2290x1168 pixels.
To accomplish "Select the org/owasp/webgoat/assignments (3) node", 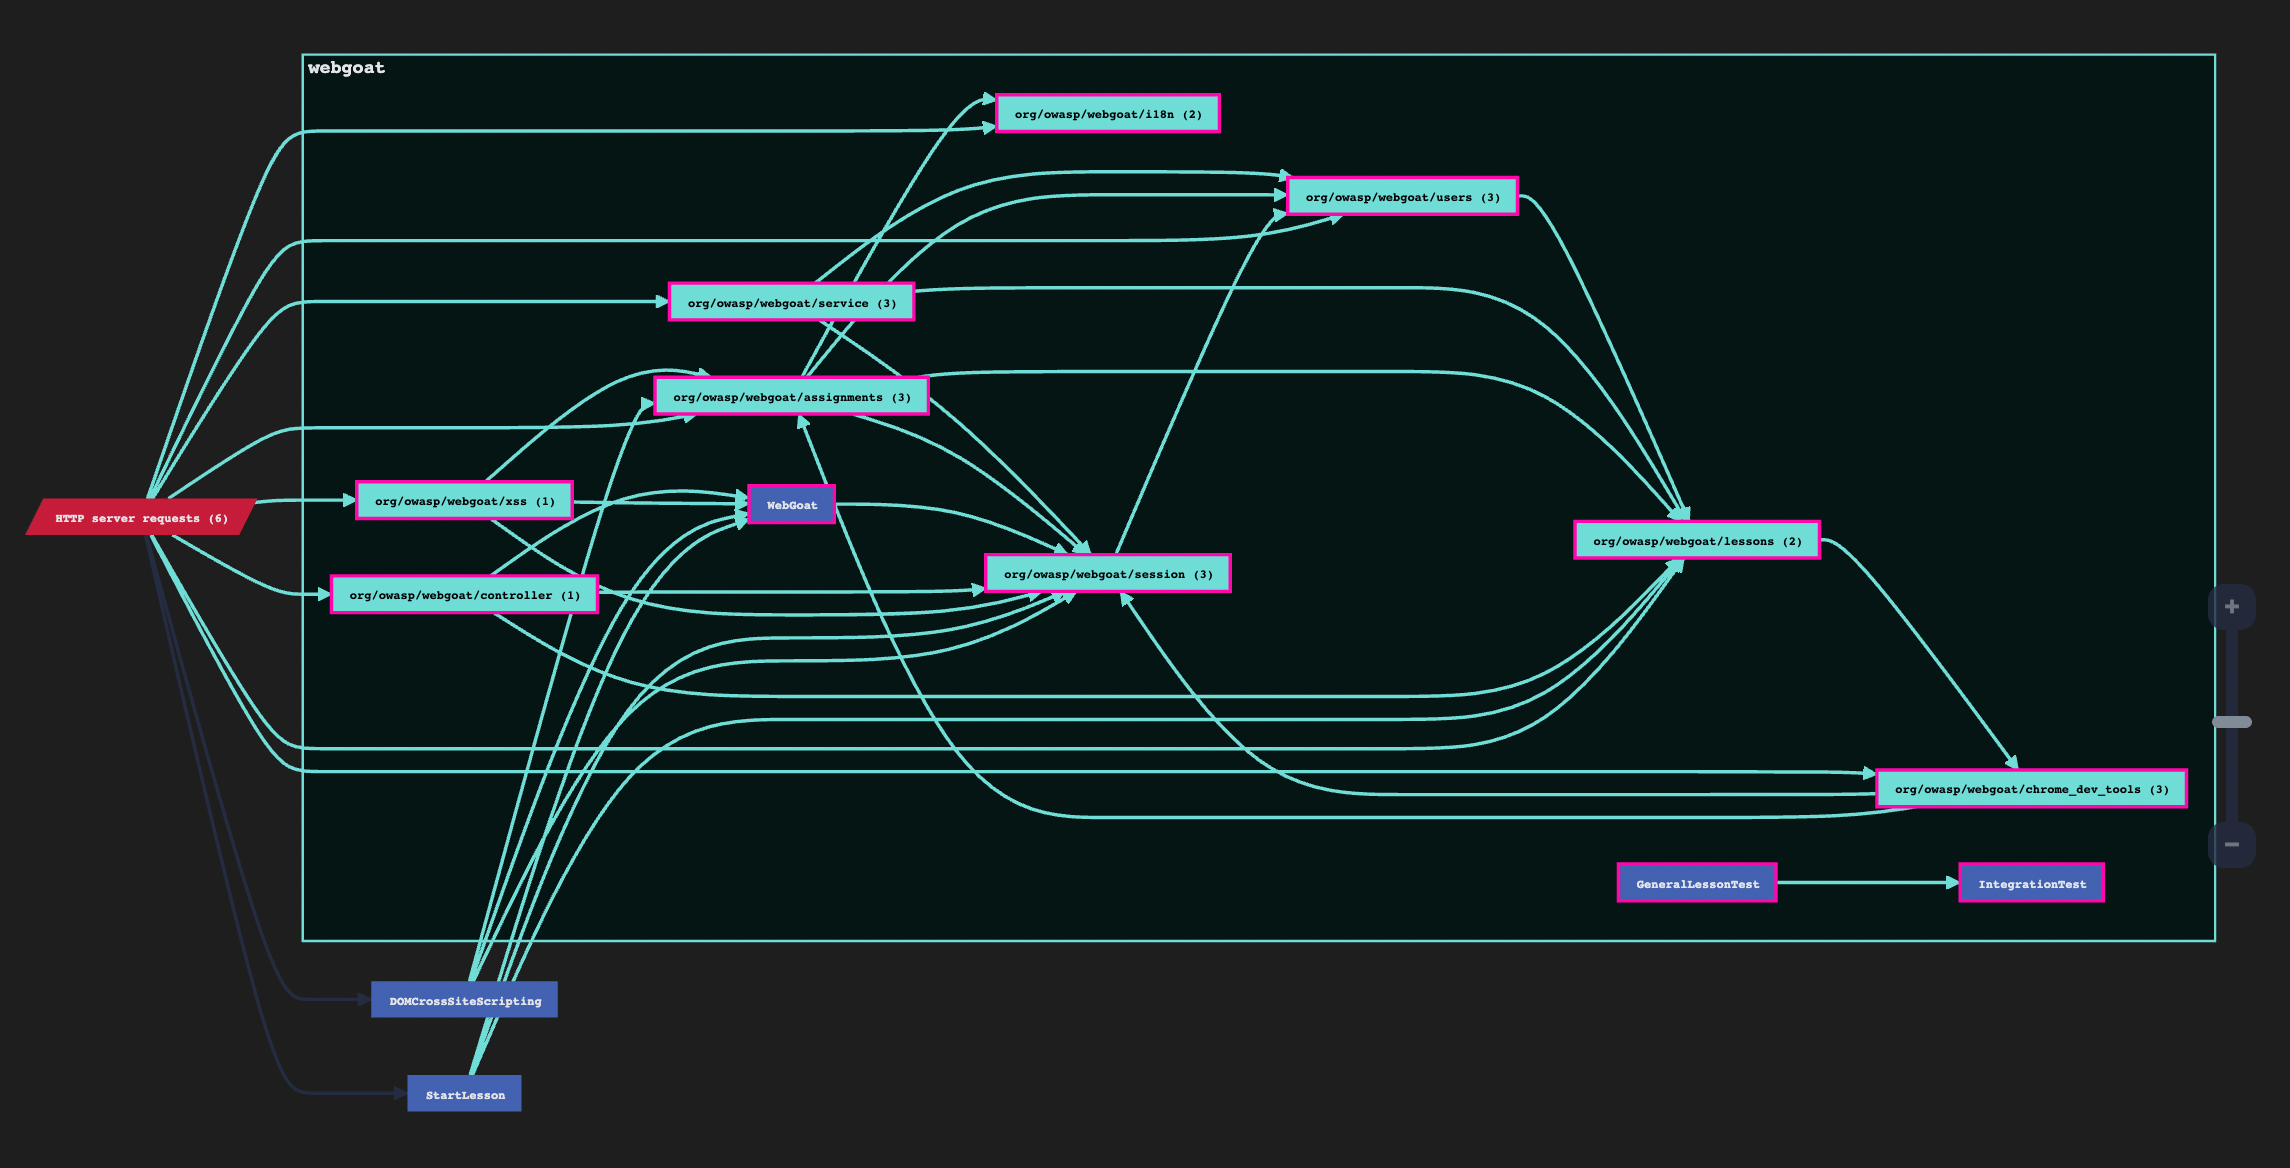I will pos(791,397).
